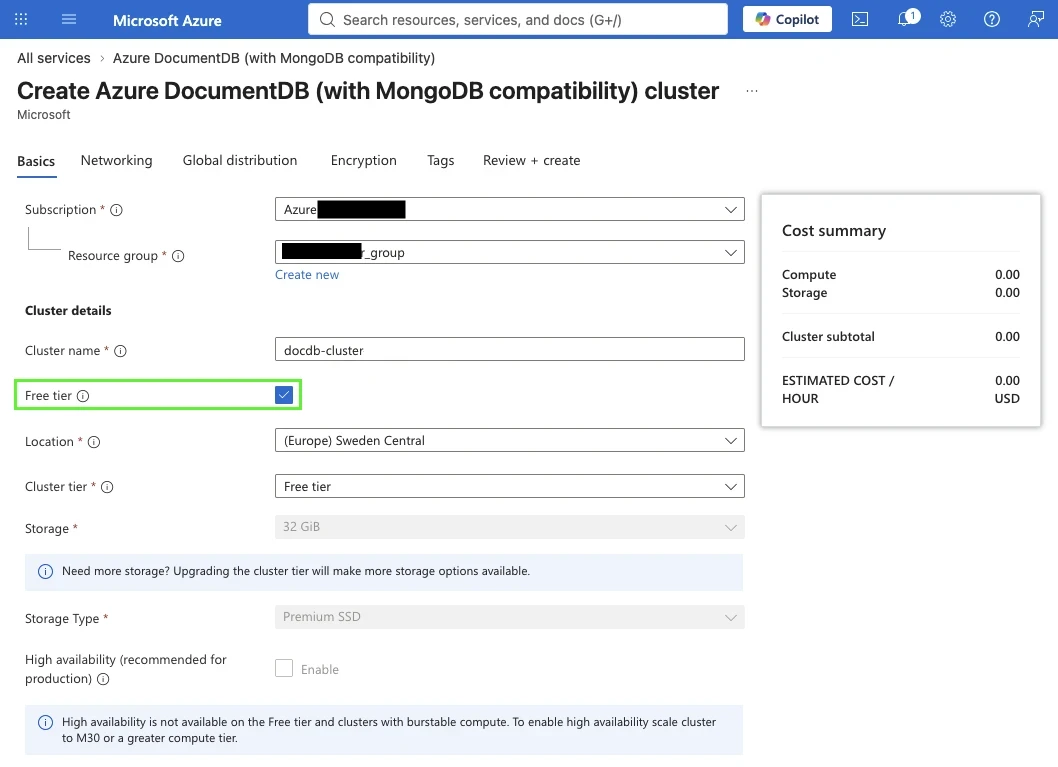The width and height of the screenshot is (1058, 767).
Task: Open the Cluster tier dropdown
Action: 509,486
